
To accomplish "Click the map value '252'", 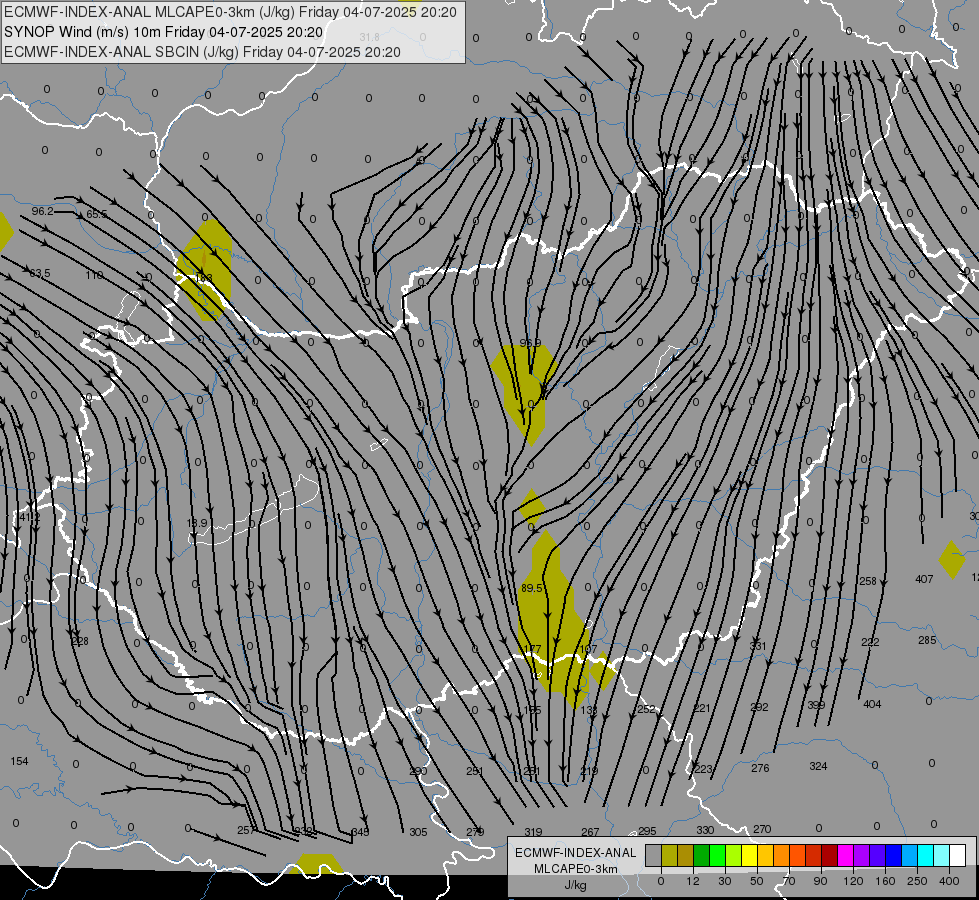I will pos(646,709).
